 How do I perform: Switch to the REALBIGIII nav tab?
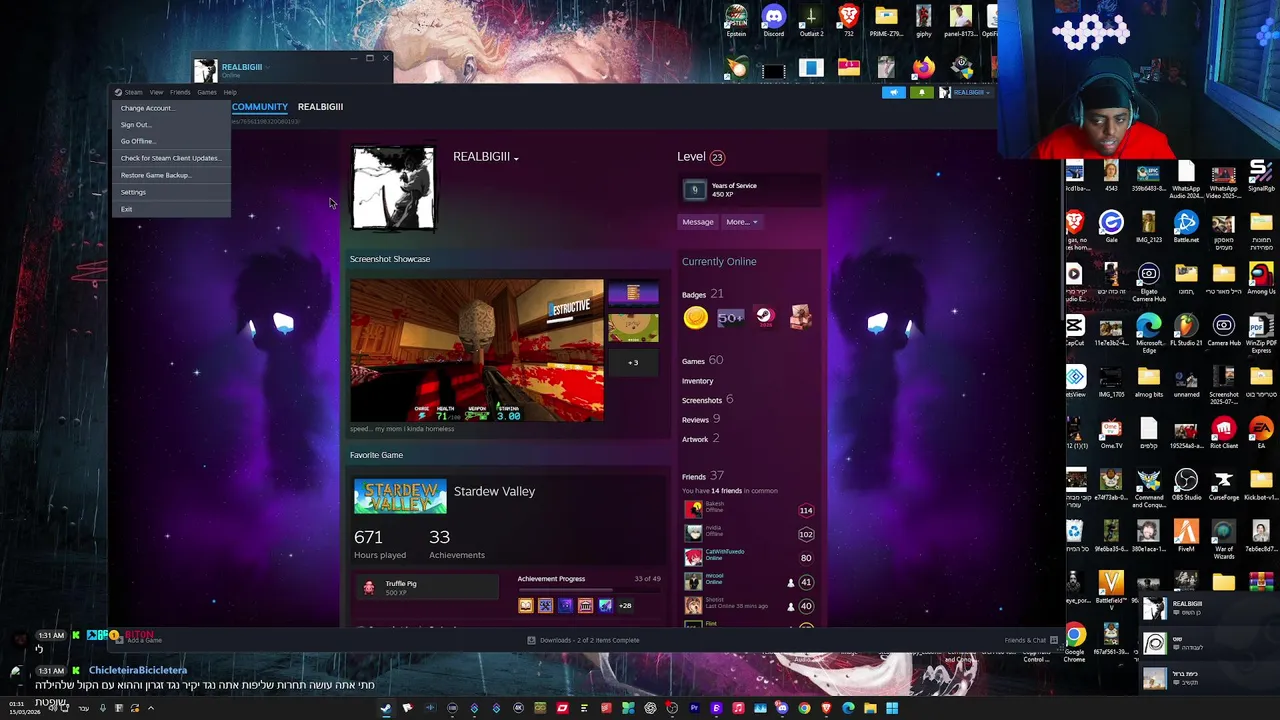click(x=320, y=107)
